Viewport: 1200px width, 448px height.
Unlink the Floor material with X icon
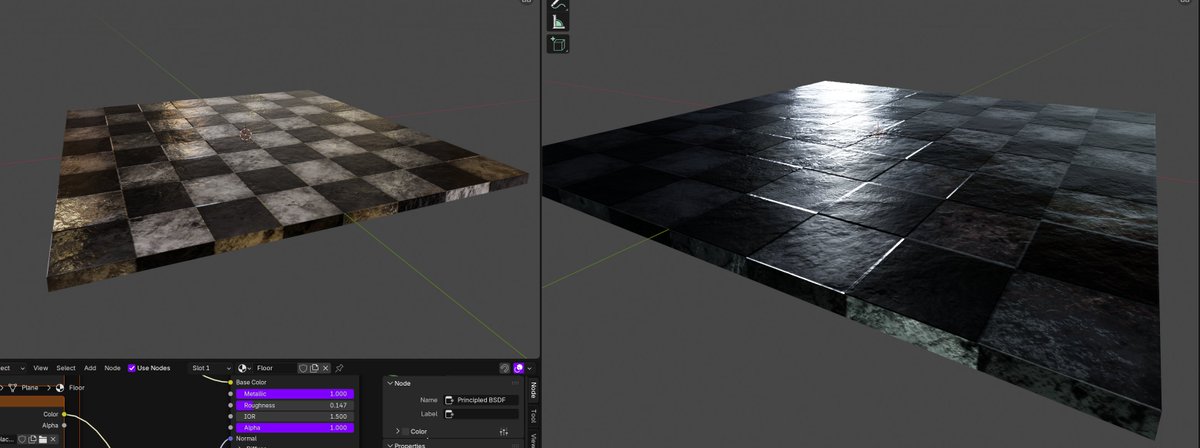pos(326,368)
